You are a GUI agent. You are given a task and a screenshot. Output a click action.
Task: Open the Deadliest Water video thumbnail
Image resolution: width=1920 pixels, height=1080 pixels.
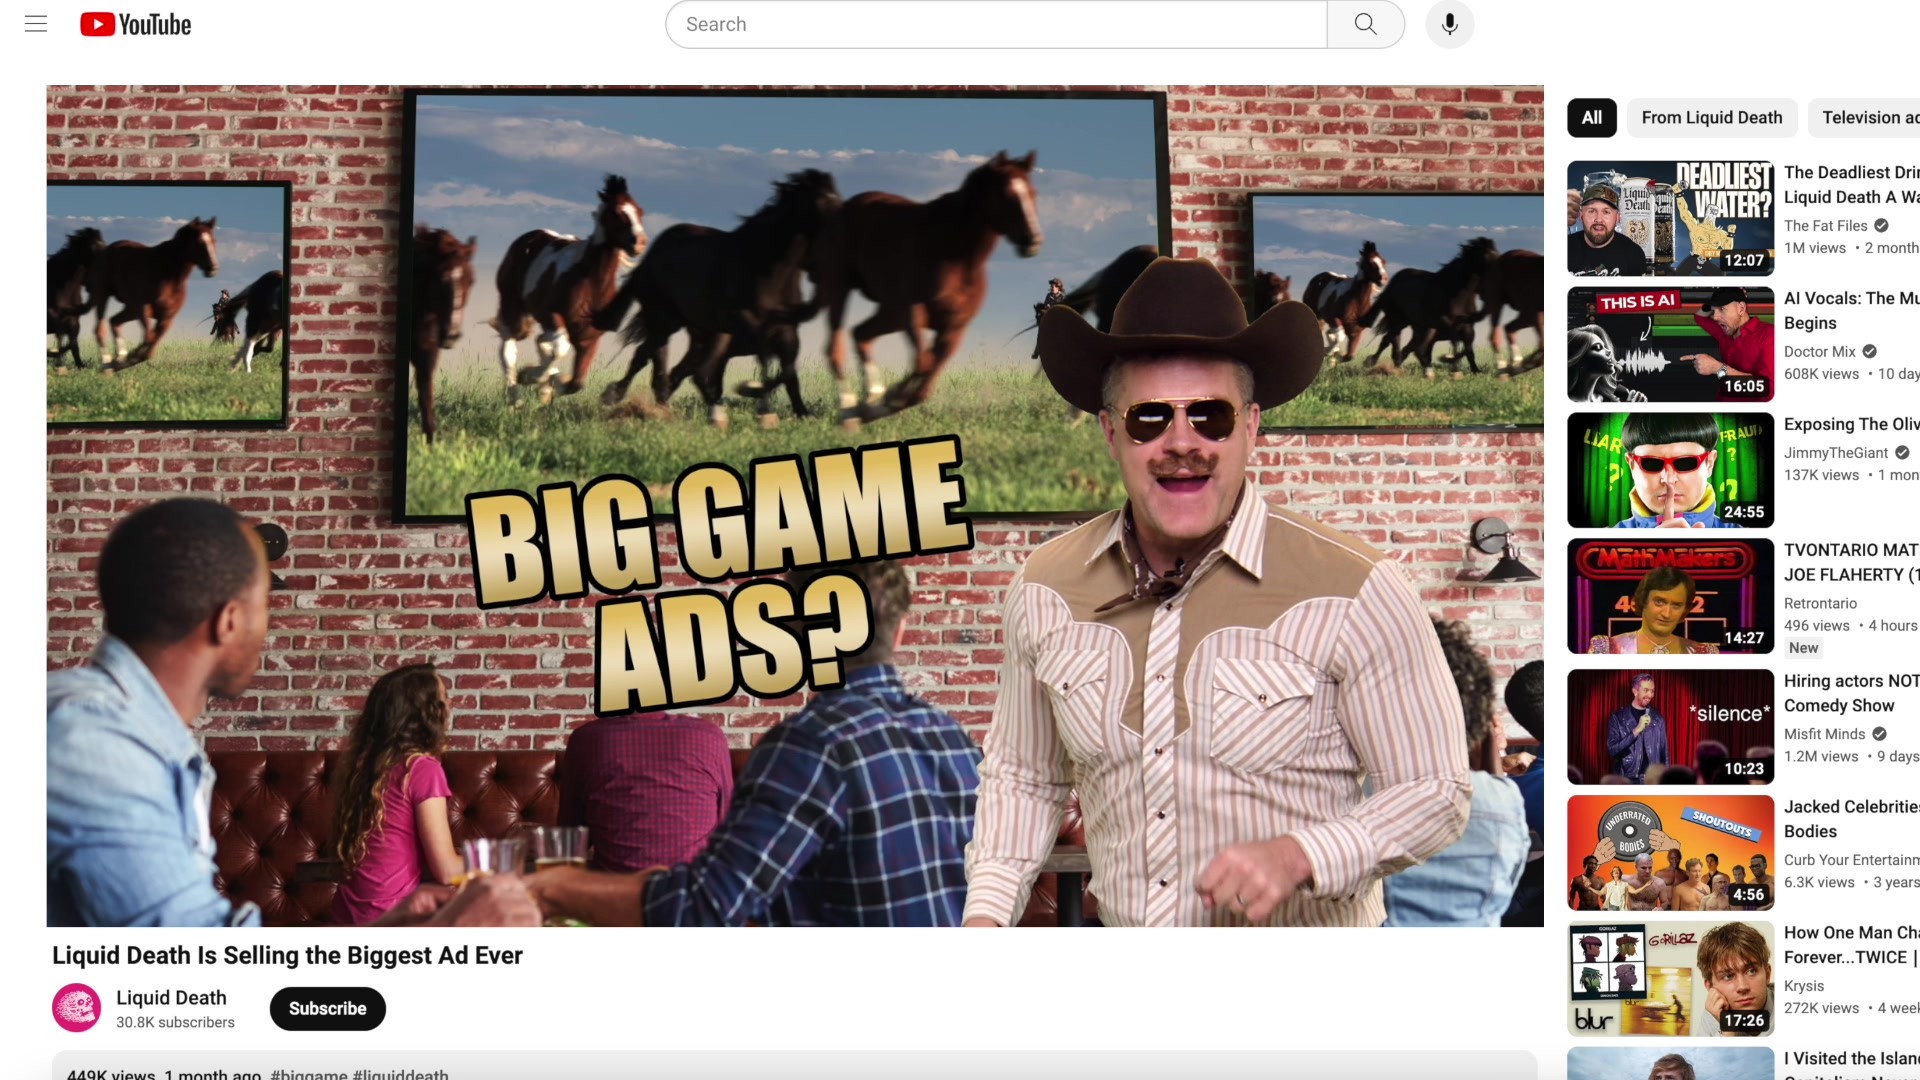(x=1669, y=218)
